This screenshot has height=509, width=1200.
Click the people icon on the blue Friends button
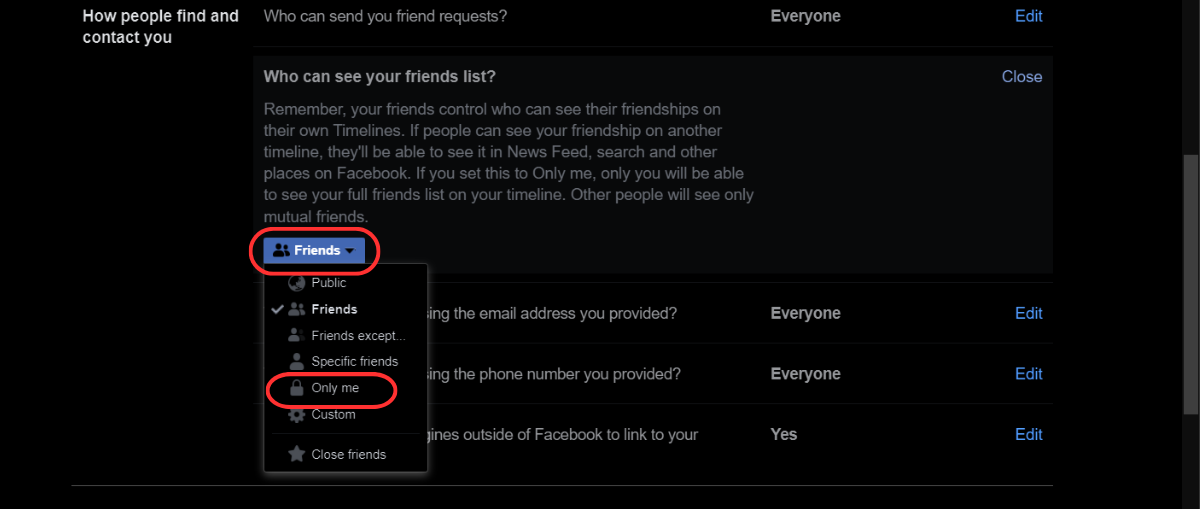(281, 251)
